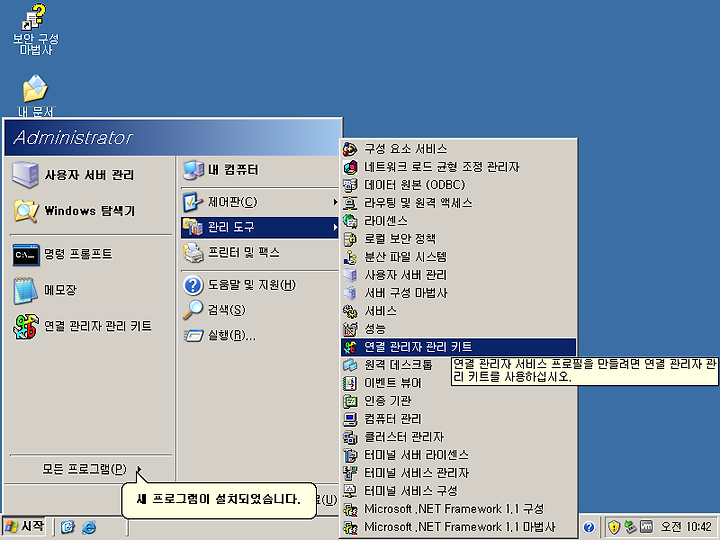The height and width of the screenshot is (540, 720).
Task: Click the VM tools tray icon
Action: click(x=647, y=527)
